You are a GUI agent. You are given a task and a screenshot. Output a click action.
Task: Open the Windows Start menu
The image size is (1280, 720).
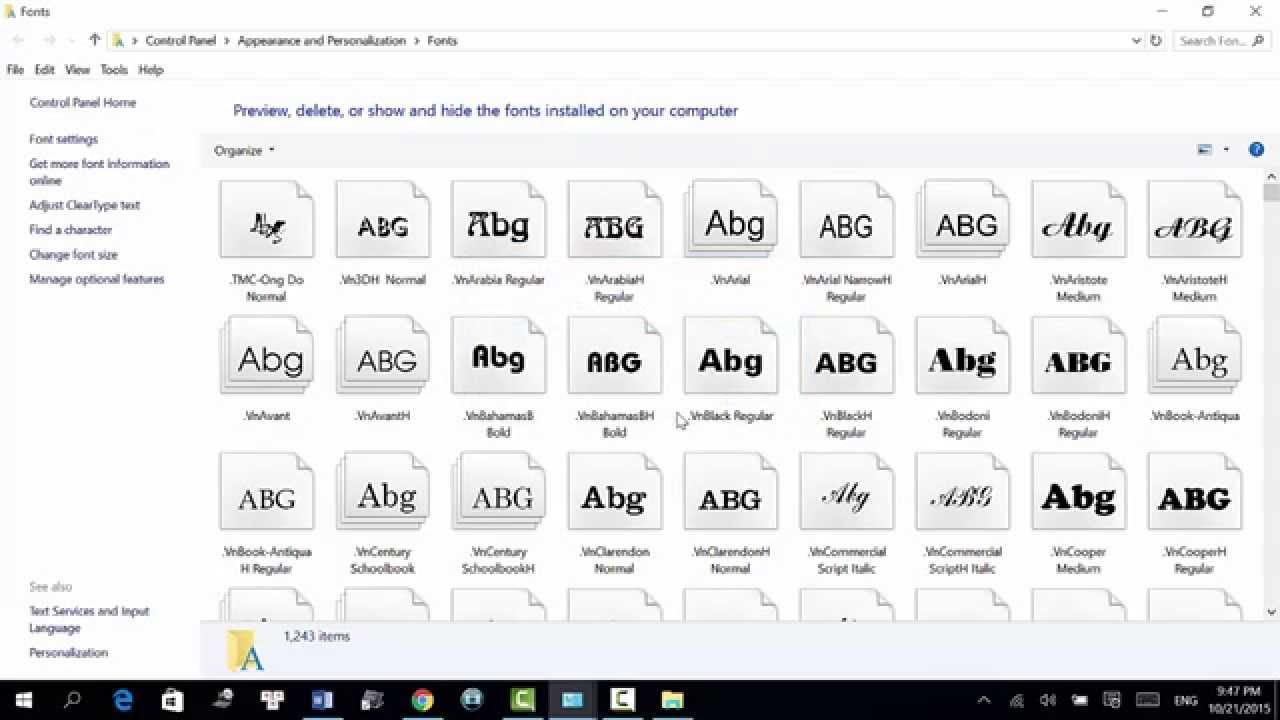pos(24,700)
